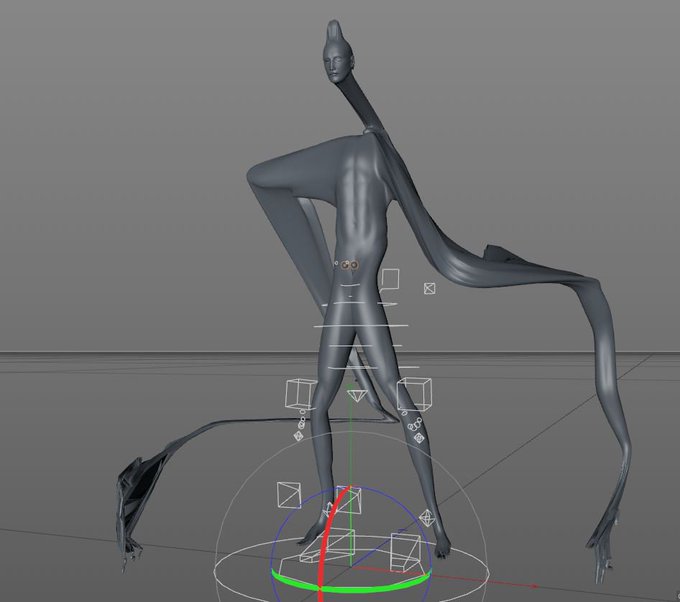Select the diamond controller below the left knee cube
This screenshot has height=602, width=680.
click(x=298, y=436)
